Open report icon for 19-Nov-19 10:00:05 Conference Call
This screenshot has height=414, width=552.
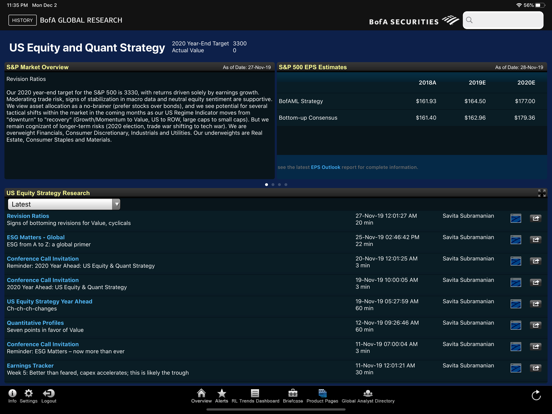click(516, 283)
